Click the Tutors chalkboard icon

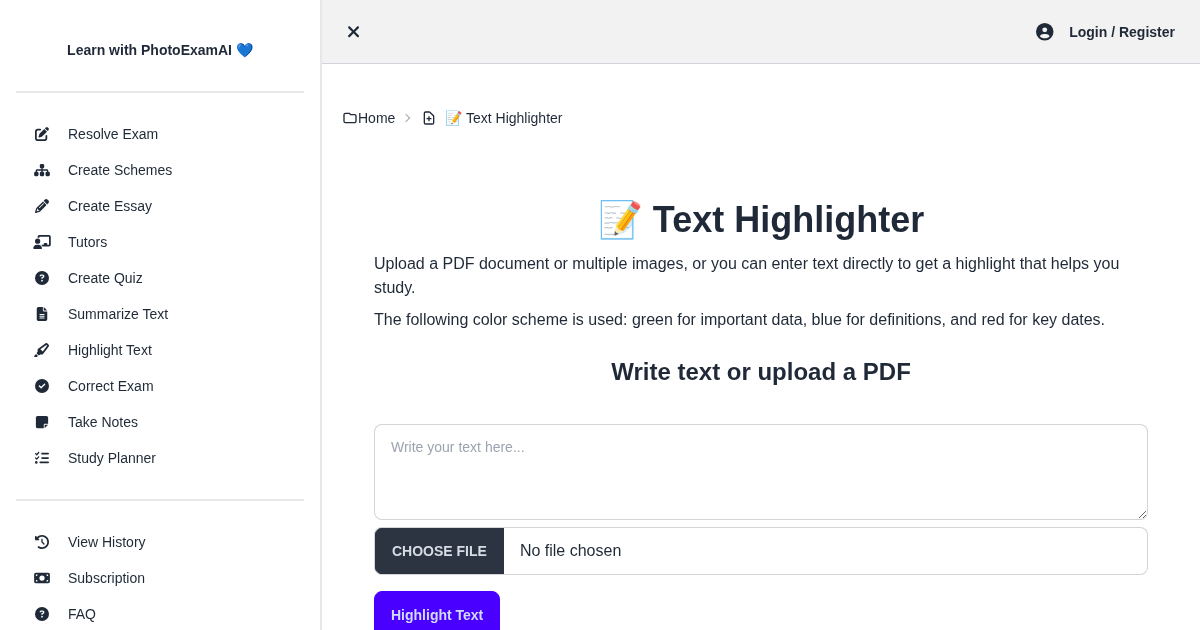[x=42, y=242]
